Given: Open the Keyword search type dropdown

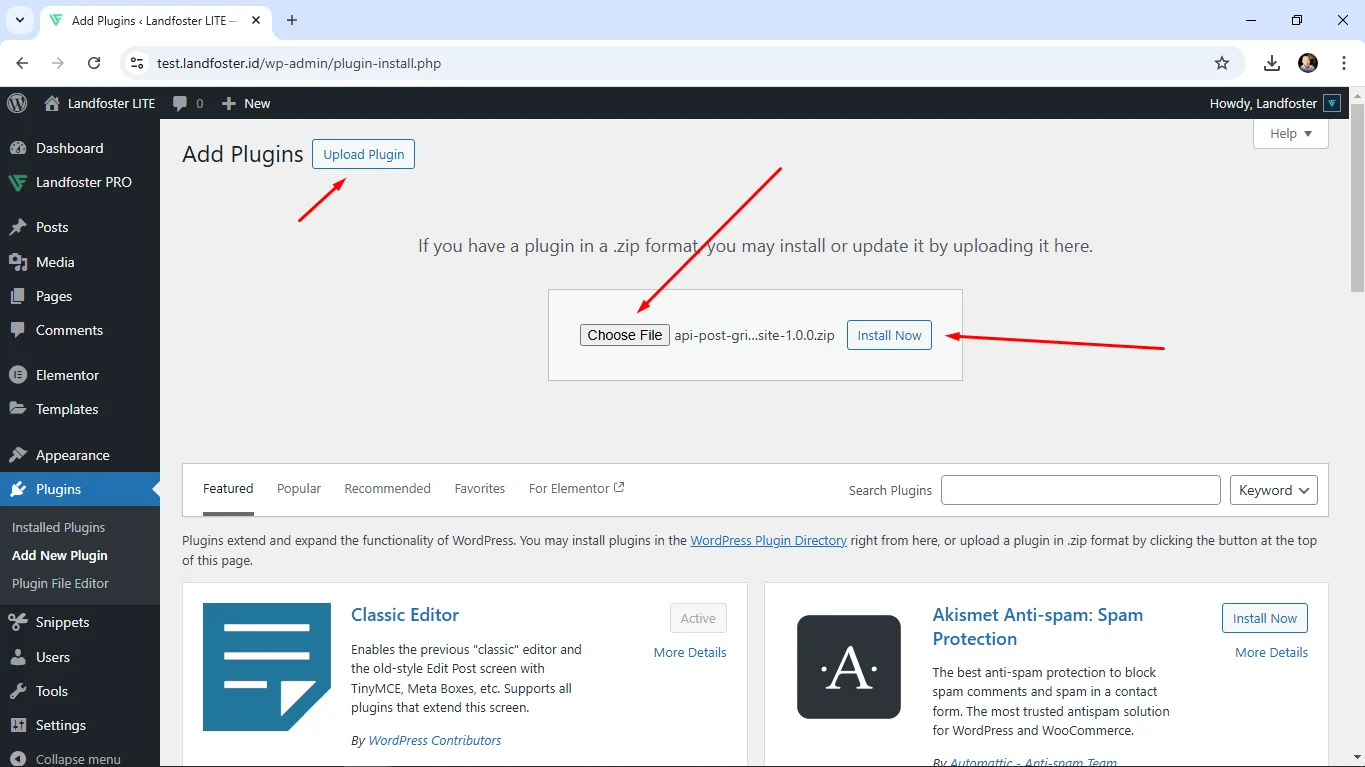Looking at the screenshot, I should (1274, 490).
